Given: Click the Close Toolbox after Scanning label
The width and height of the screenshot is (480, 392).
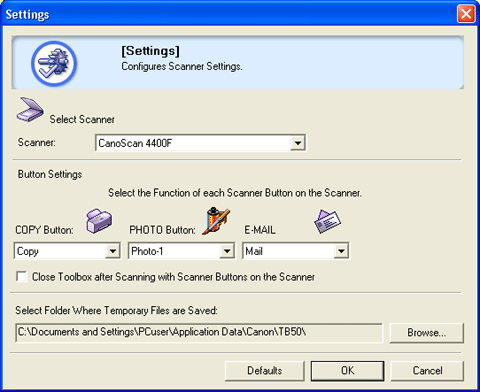Looking at the screenshot, I should pos(173,277).
